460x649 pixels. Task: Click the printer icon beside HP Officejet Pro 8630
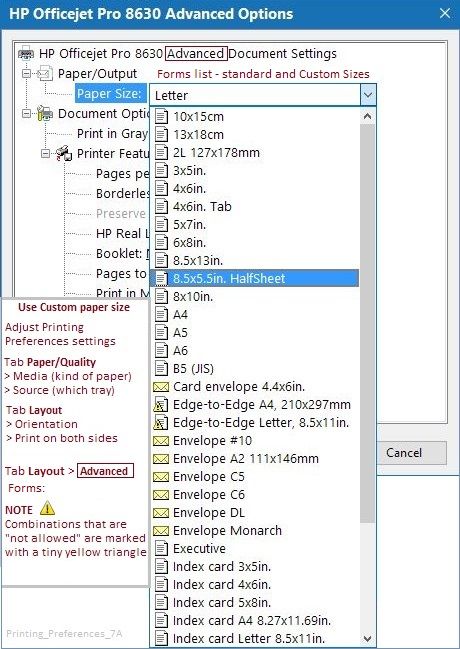(x=26, y=53)
